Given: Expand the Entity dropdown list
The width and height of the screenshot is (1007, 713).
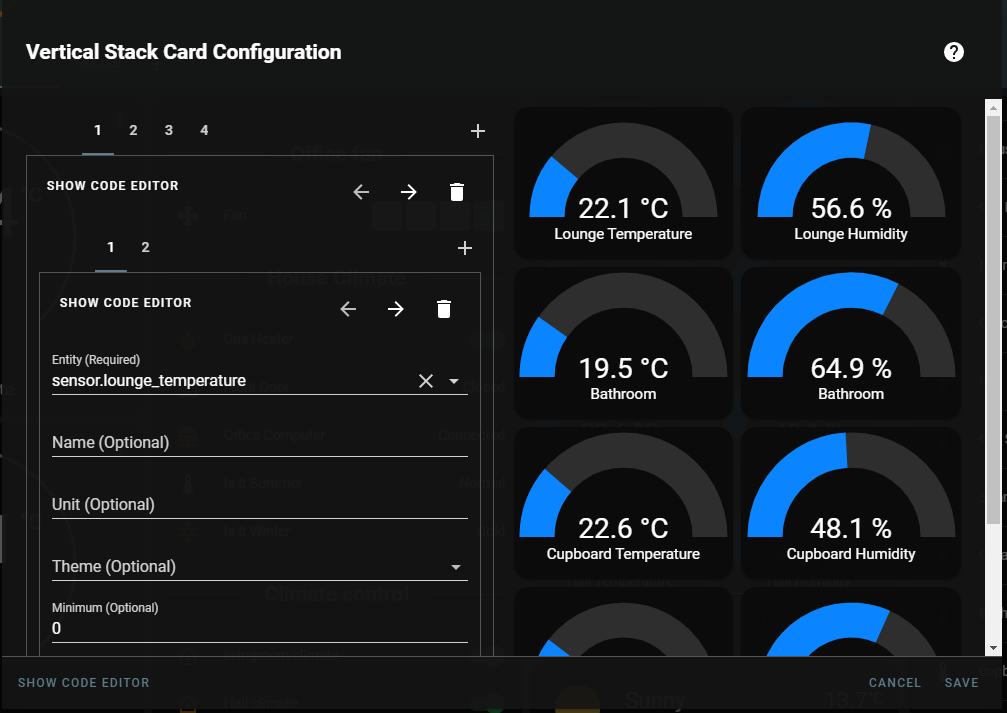Looking at the screenshot, I should point(454,381).
